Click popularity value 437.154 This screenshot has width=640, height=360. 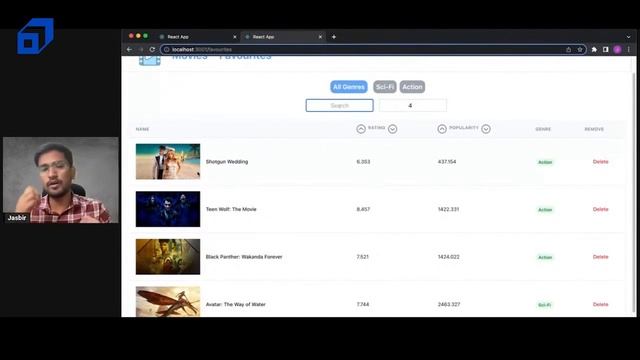pyautogui.click(x=447, y=162)
